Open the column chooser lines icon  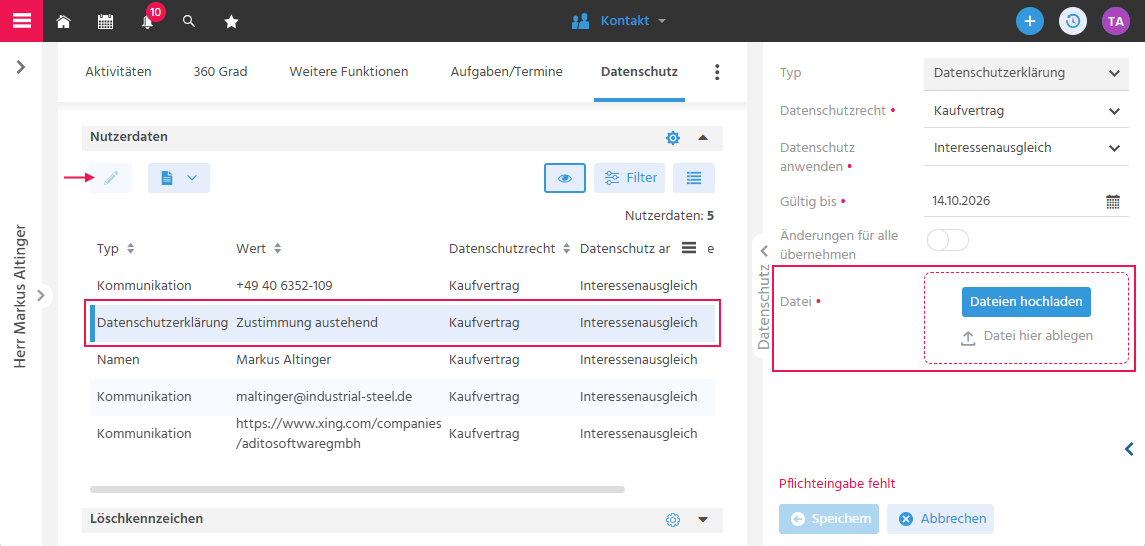pos(688,248)
